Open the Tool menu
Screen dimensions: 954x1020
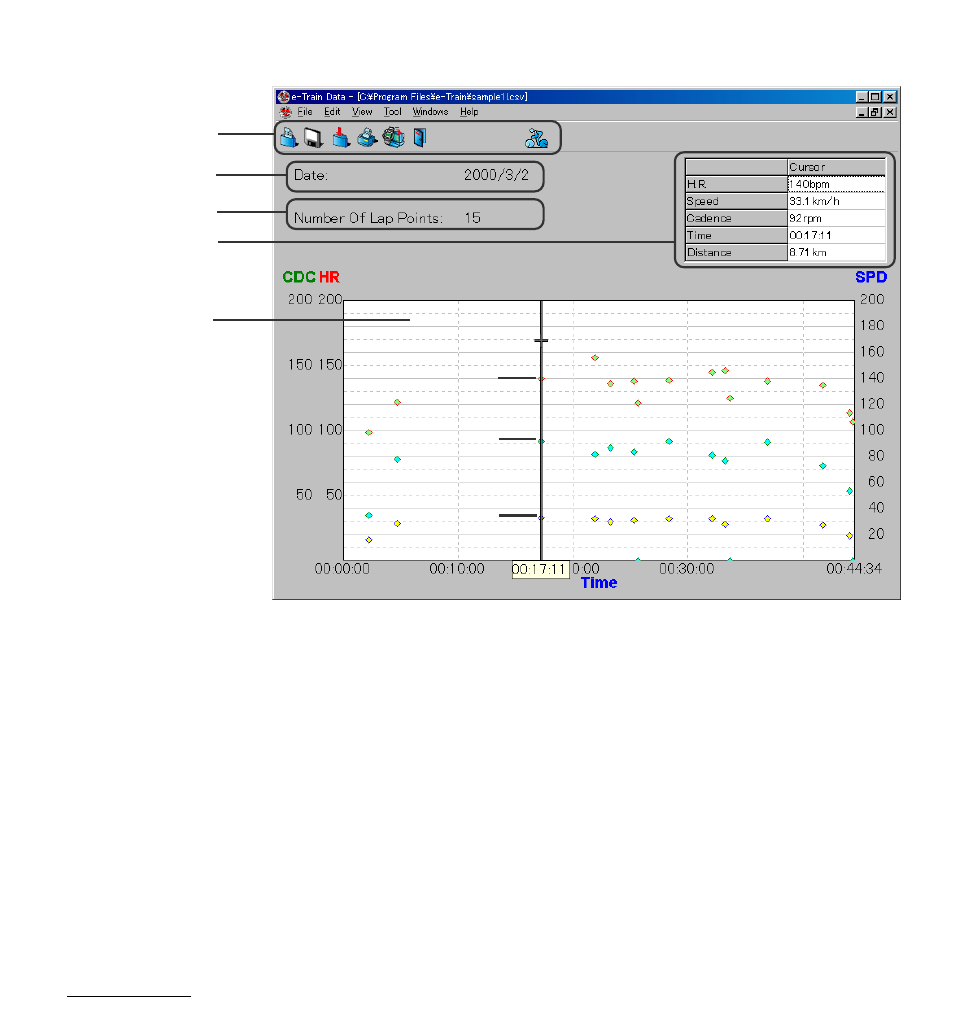(393, 112)
